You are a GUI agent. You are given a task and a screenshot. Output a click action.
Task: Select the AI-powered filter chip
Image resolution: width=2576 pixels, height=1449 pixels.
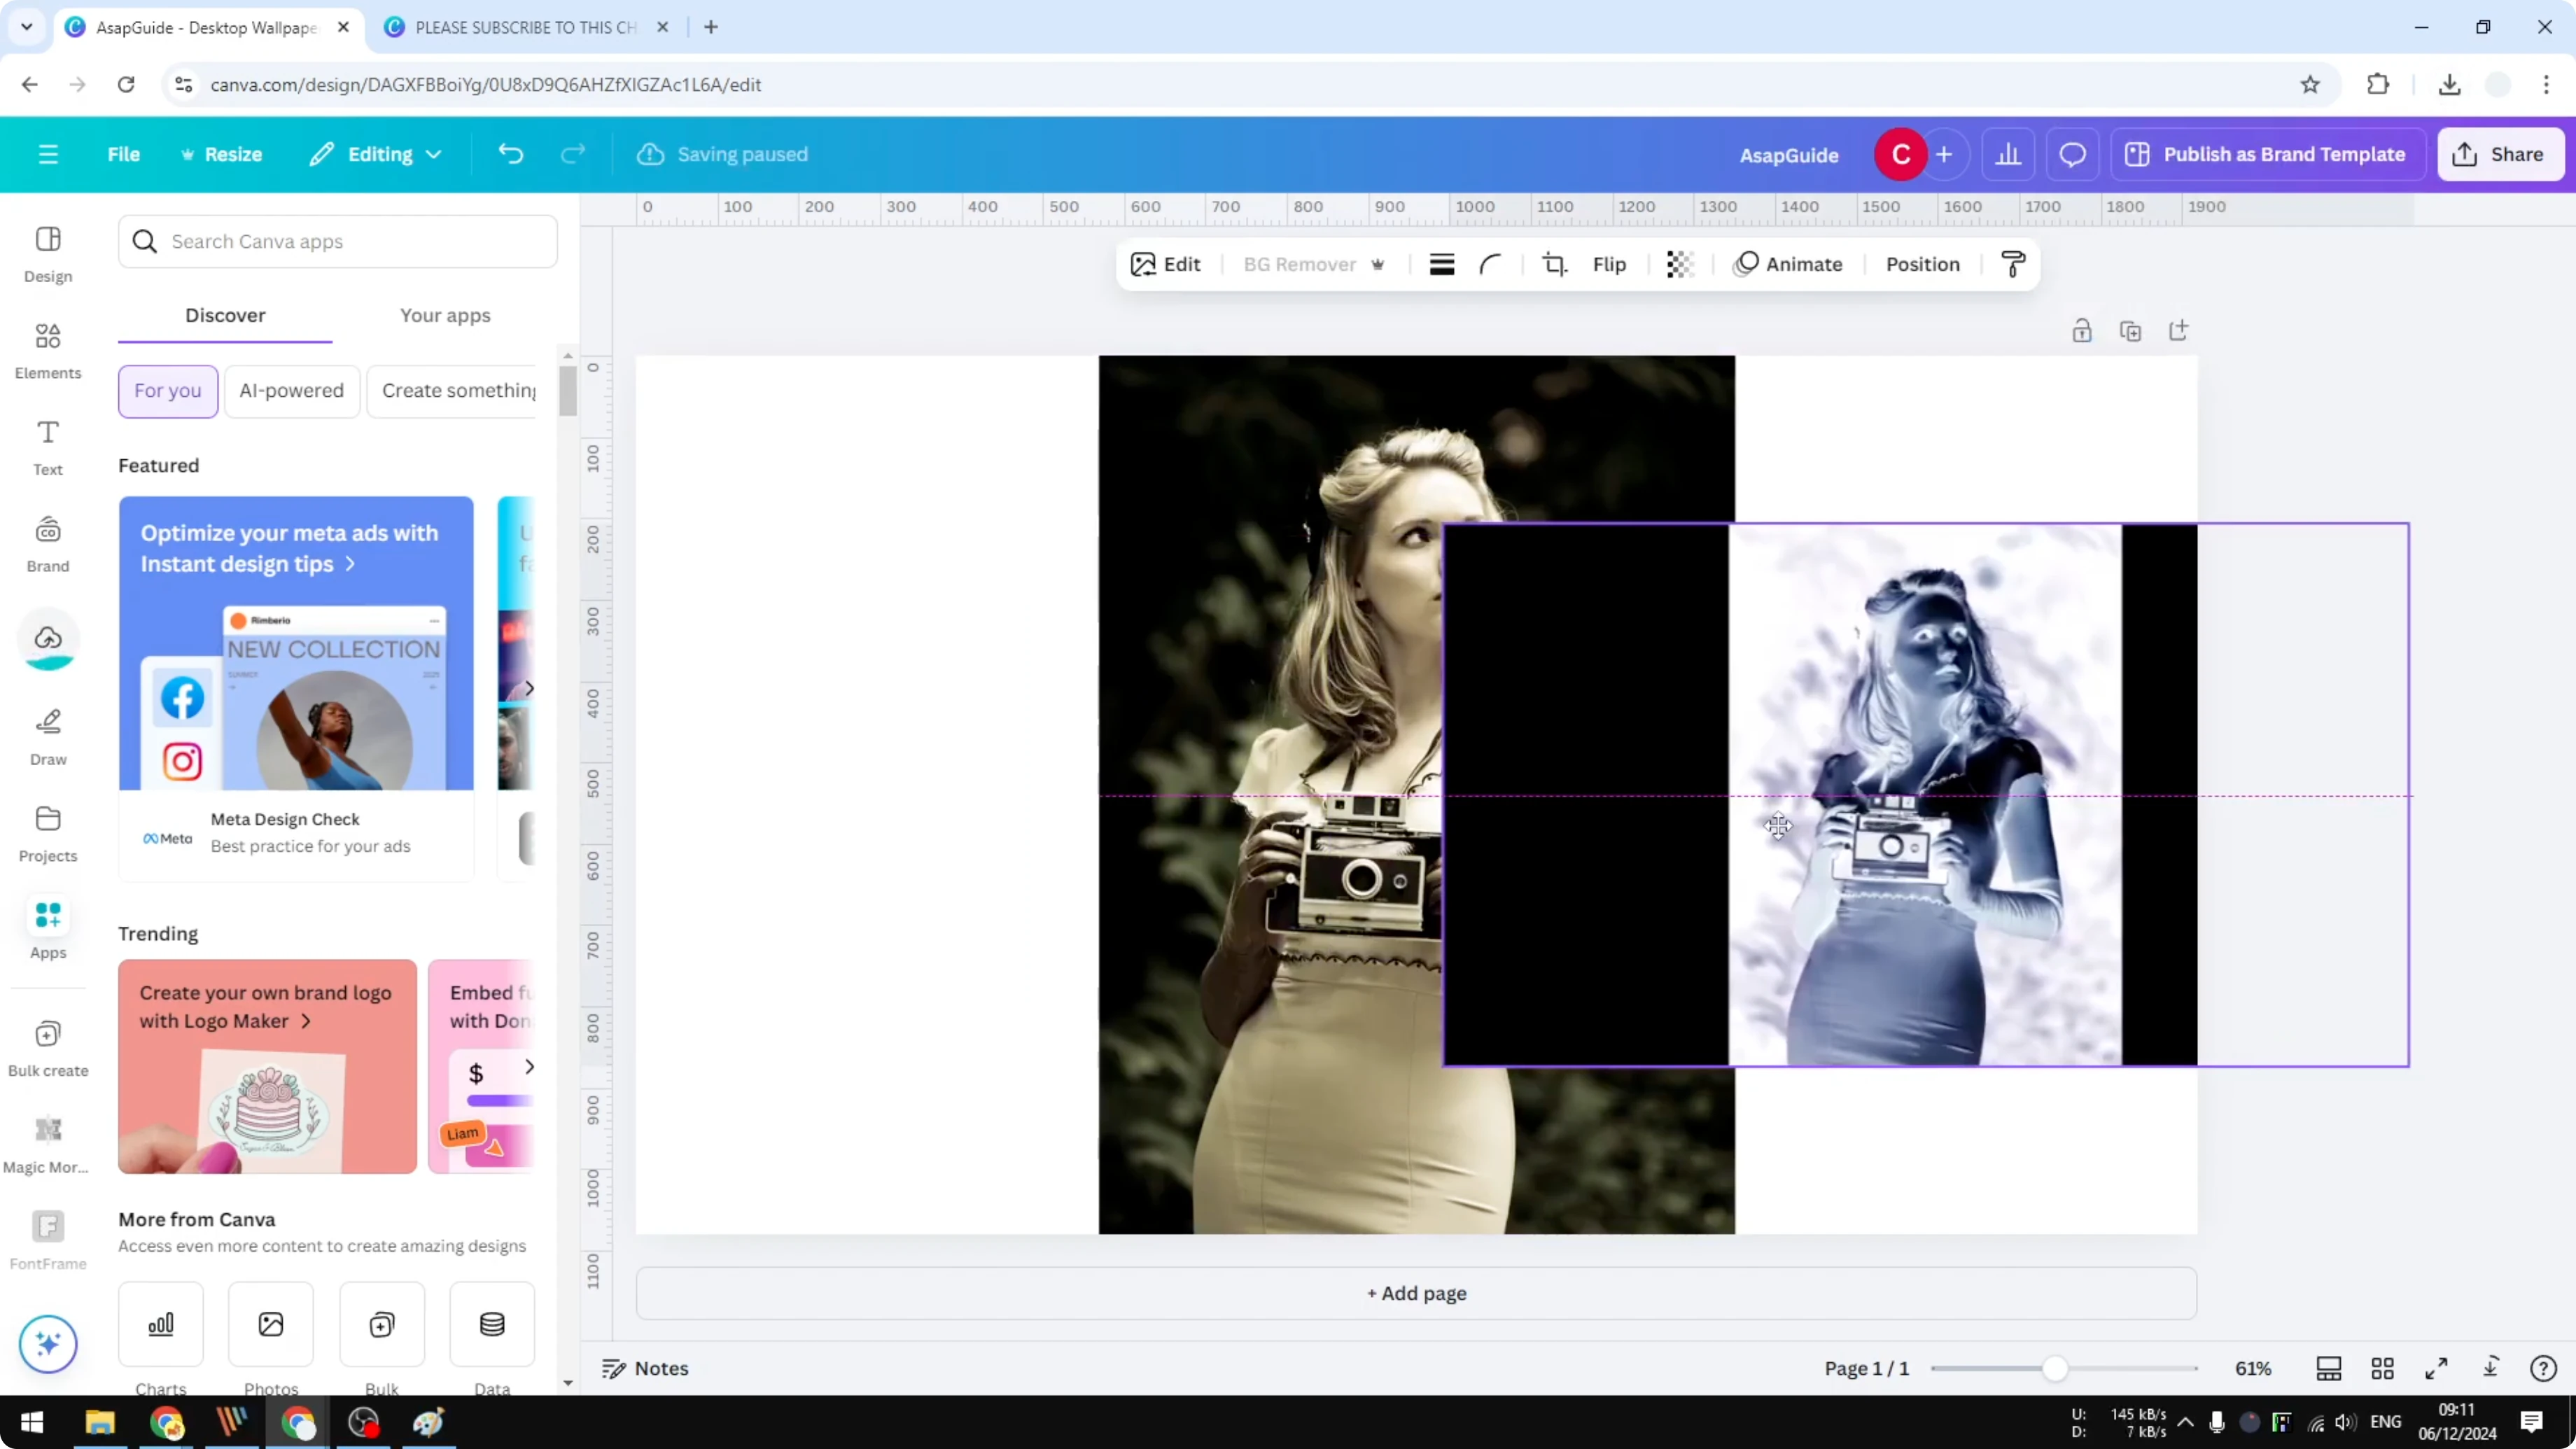pyautogui.click(x=291, y=391)
